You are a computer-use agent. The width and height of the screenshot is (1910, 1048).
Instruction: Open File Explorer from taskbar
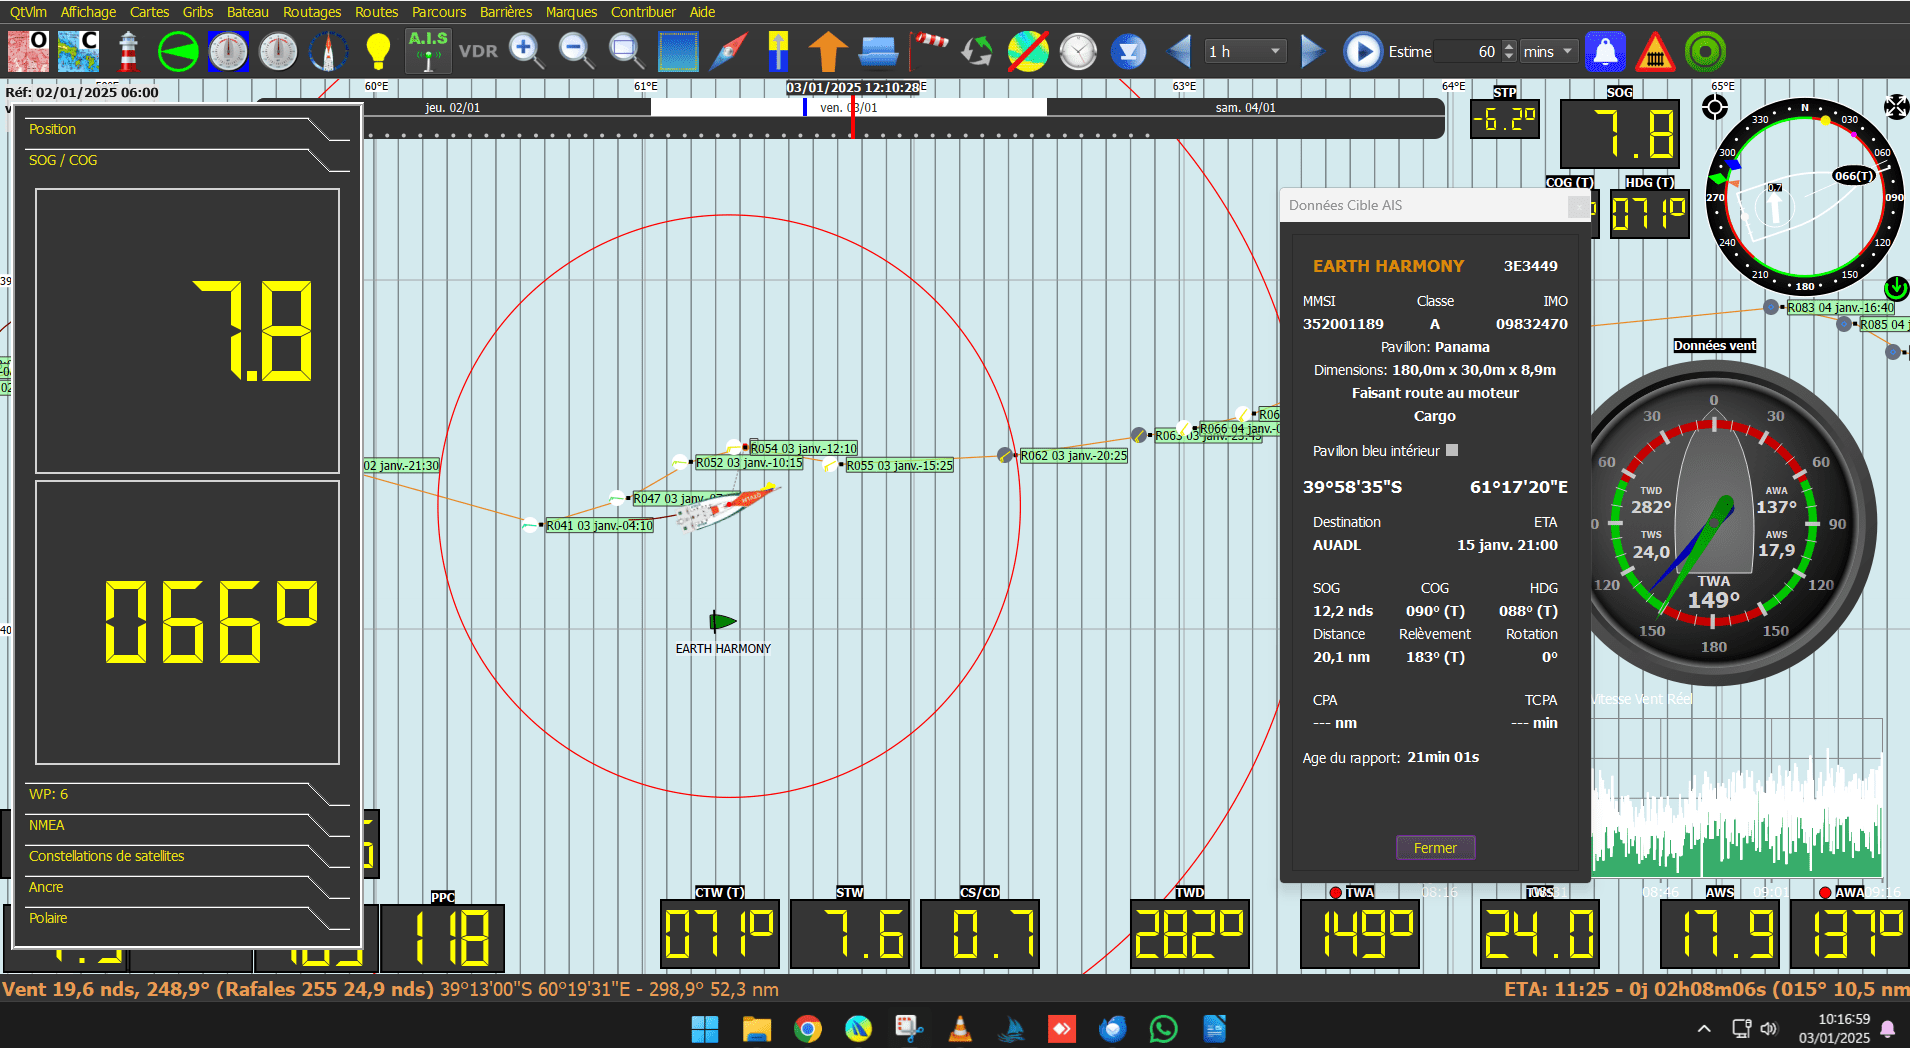[x=757, y=1028]
